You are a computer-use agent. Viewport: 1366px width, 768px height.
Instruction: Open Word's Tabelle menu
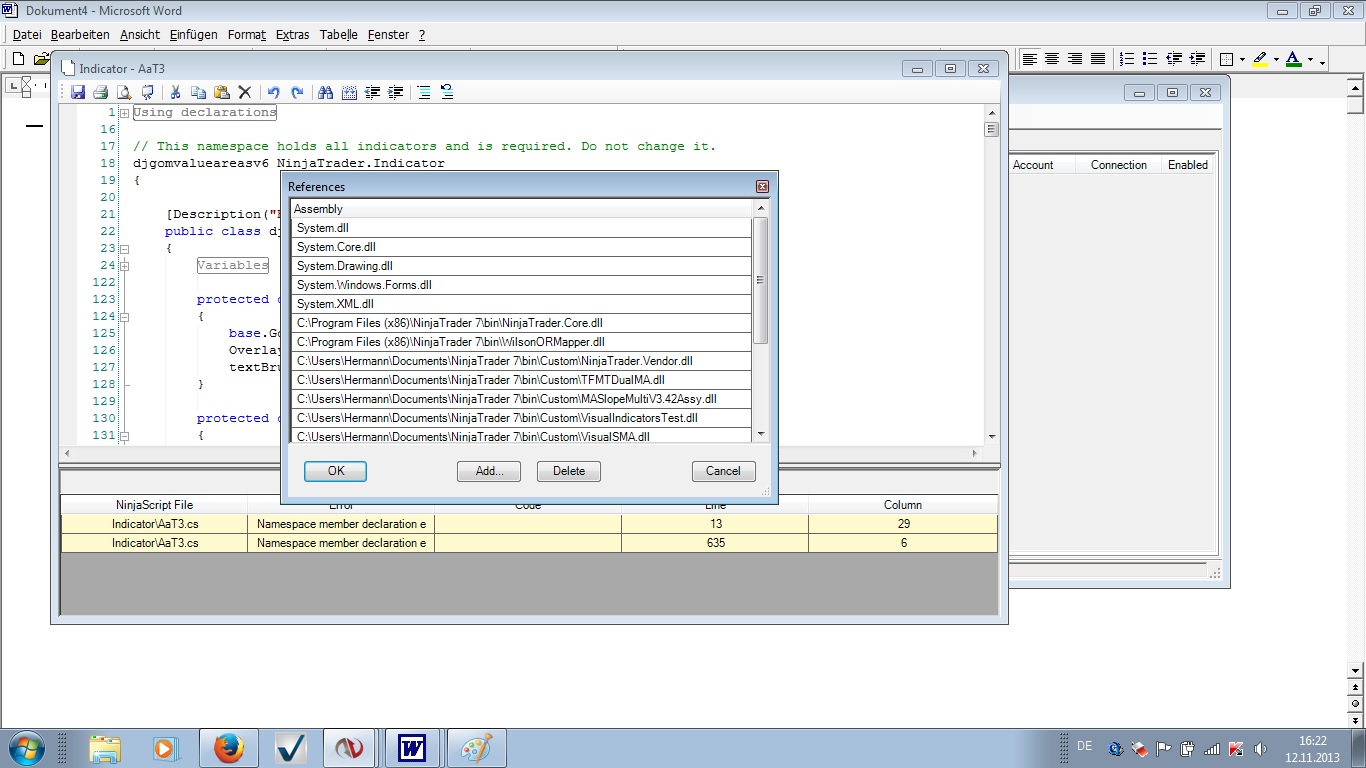(x=339, y=34)
